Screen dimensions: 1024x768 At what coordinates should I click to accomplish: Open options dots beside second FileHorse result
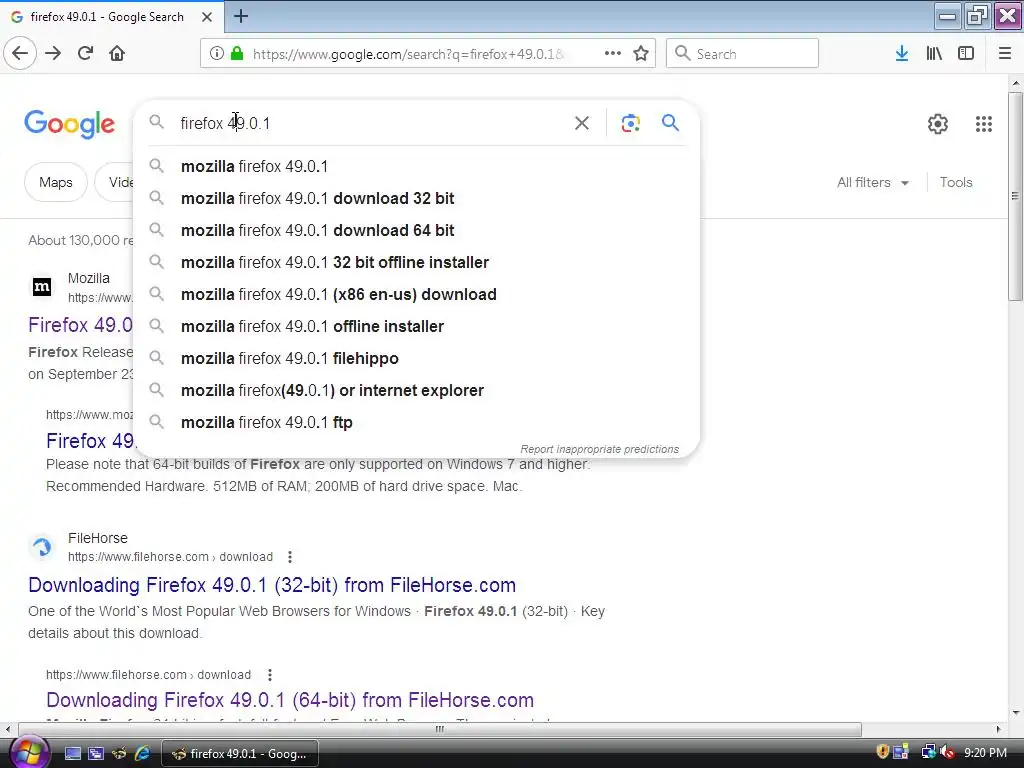click(x=270, y=675)
